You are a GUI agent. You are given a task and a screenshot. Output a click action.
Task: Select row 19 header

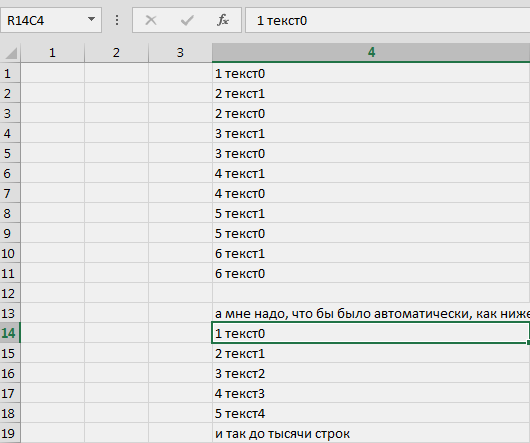[x=10, y=433]
